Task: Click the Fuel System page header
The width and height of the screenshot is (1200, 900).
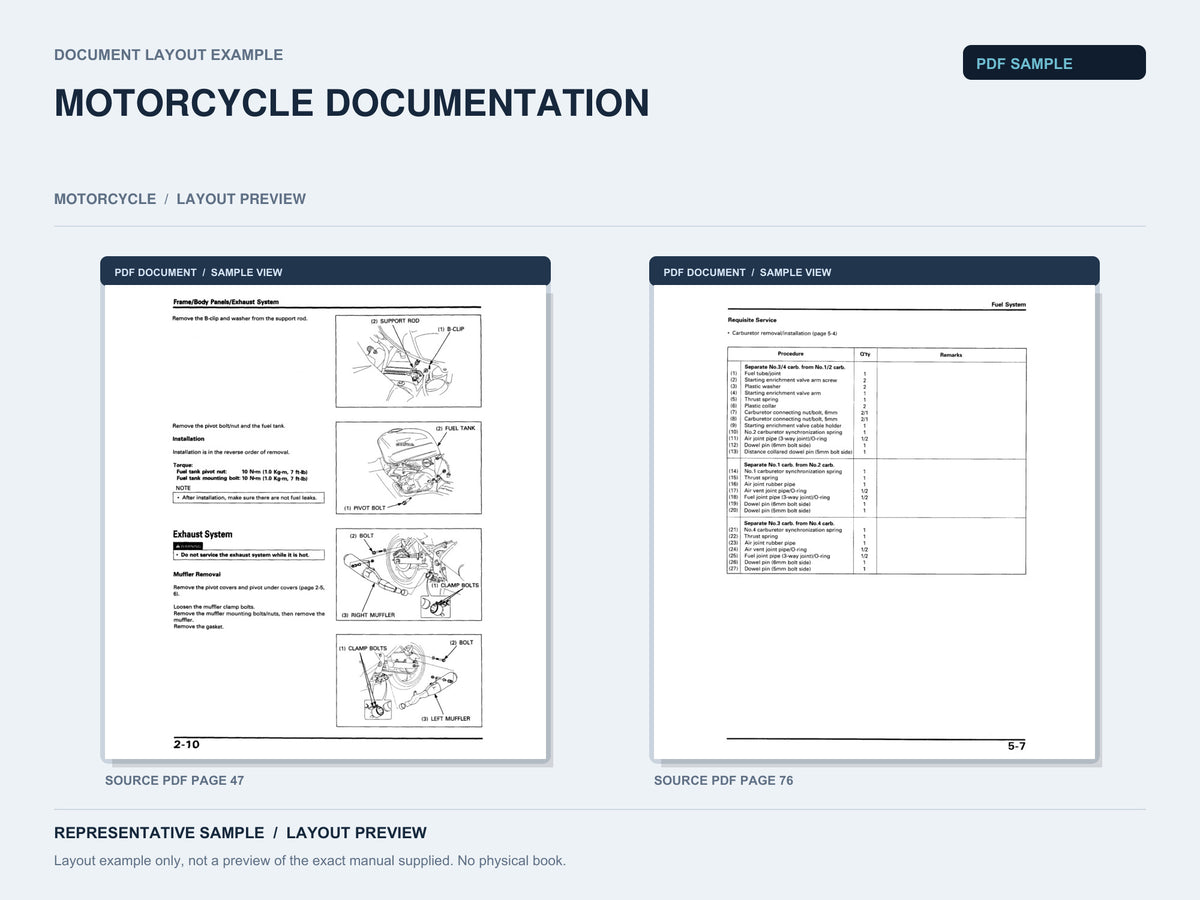Action: coord(1008,304)
